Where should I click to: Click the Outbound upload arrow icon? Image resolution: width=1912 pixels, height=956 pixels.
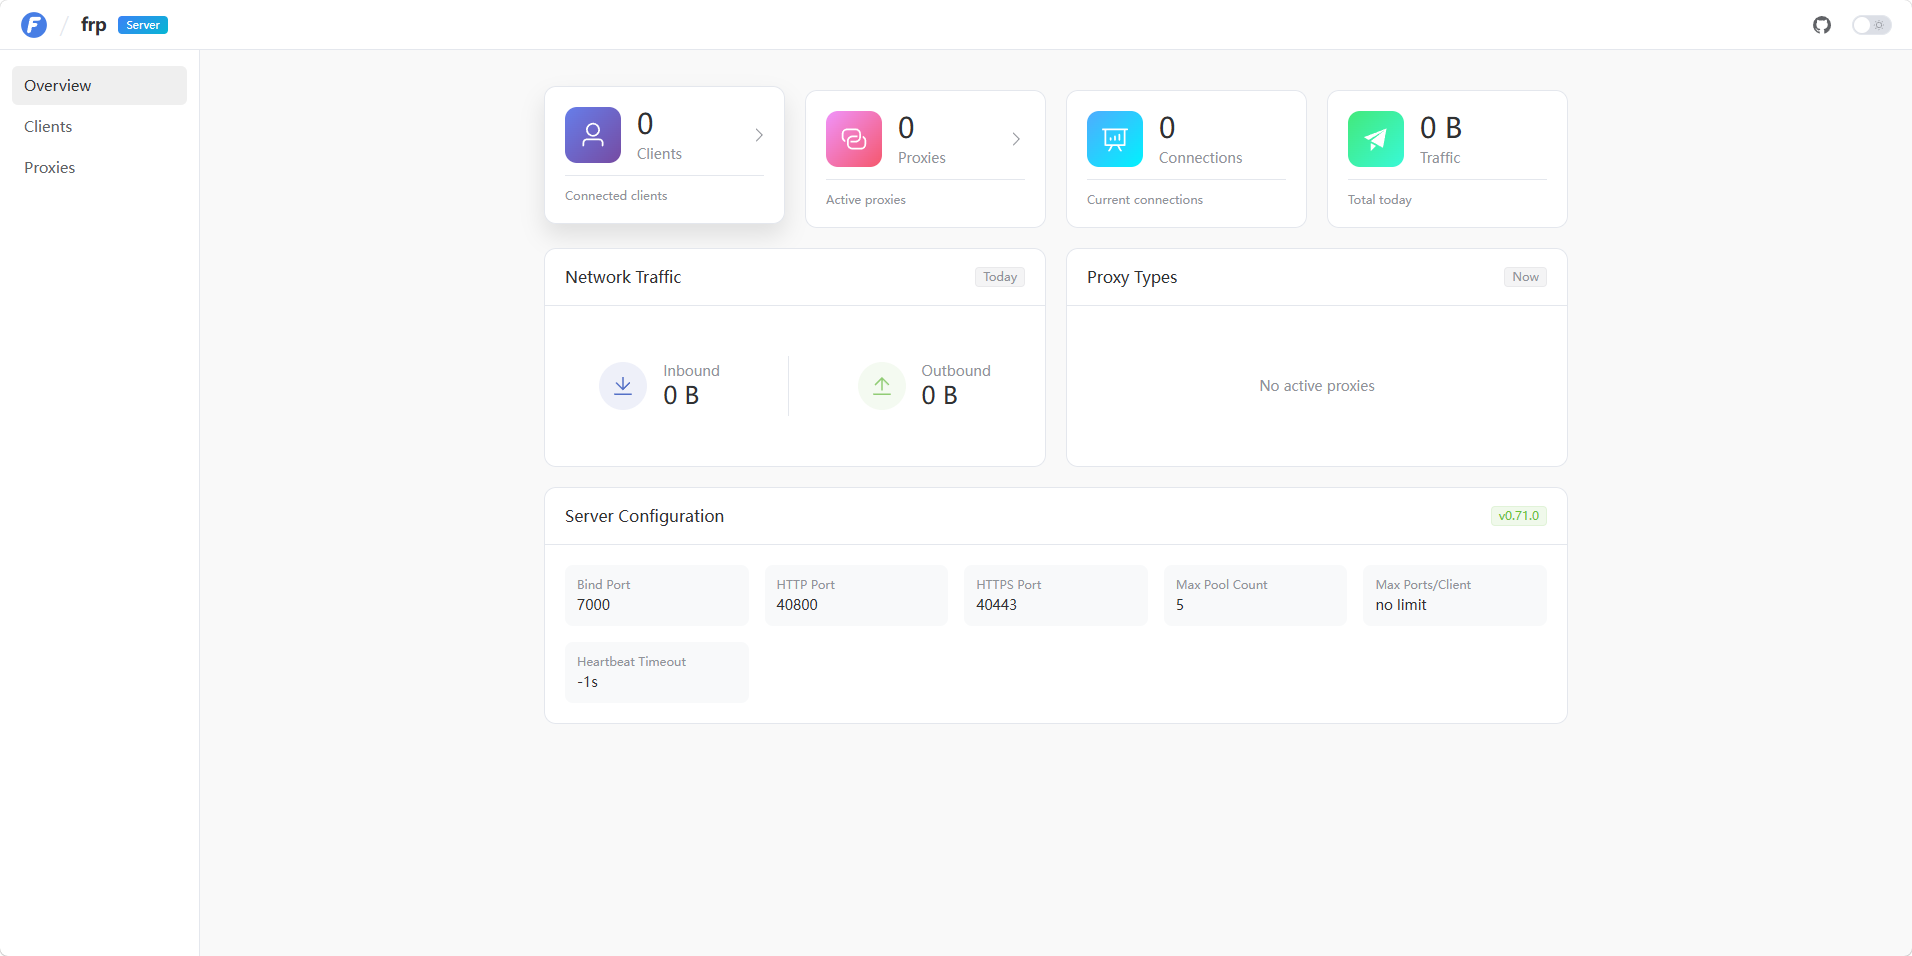coord(882,386)
